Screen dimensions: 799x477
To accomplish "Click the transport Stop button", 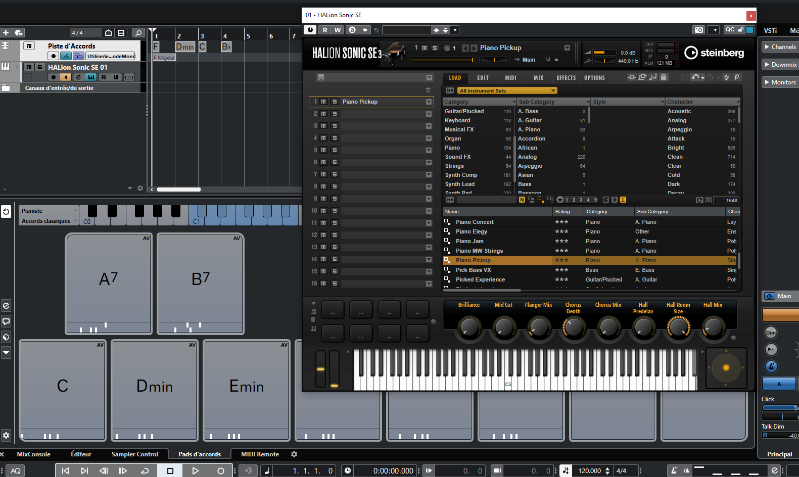I will click(x=170, y=470).
